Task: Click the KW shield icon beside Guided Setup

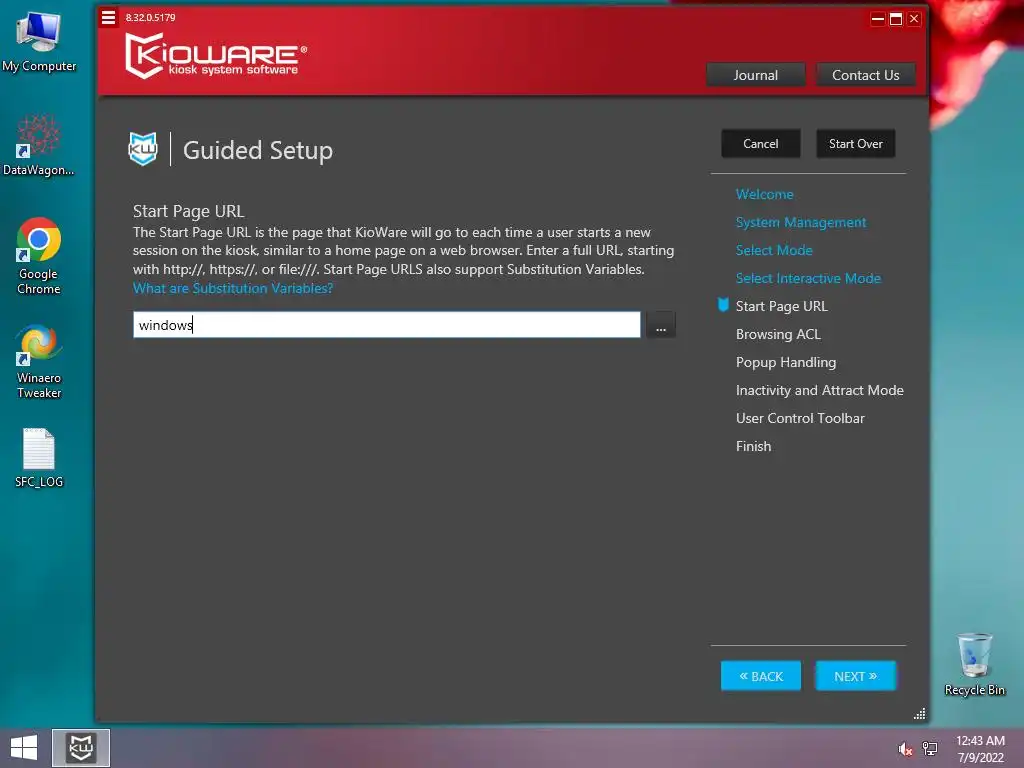Action: pyautogui.click(x=143, y=149)
